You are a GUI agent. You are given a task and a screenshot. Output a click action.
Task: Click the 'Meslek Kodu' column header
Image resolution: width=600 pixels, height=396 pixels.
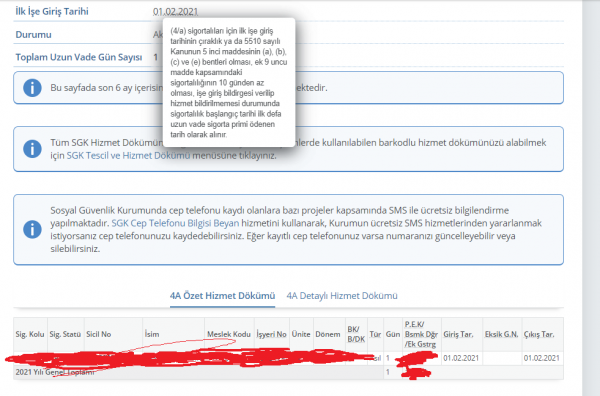229,334
